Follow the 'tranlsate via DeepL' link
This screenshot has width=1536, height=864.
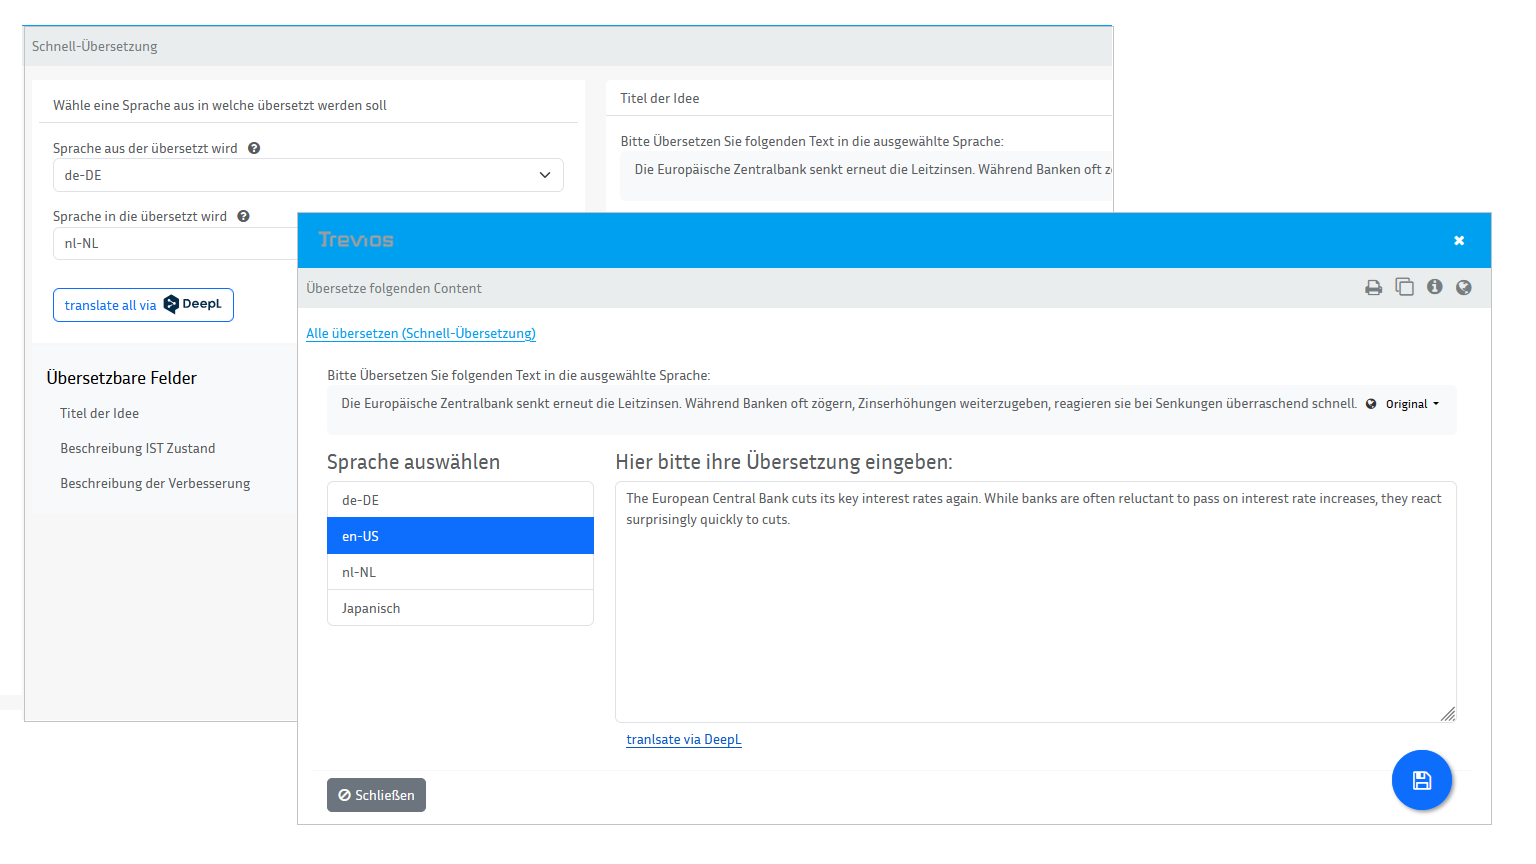[684, 739]
